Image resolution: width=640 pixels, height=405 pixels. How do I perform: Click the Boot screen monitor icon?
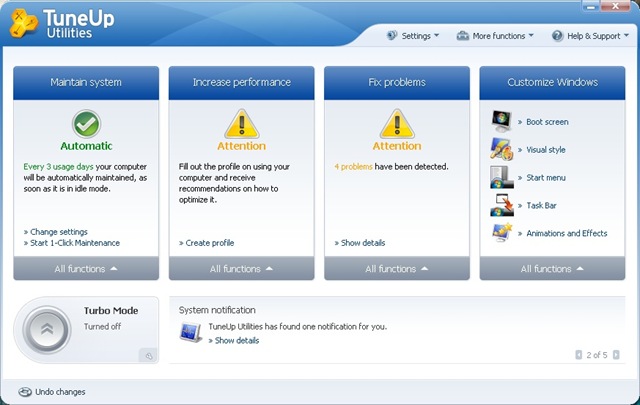point(502,121)
